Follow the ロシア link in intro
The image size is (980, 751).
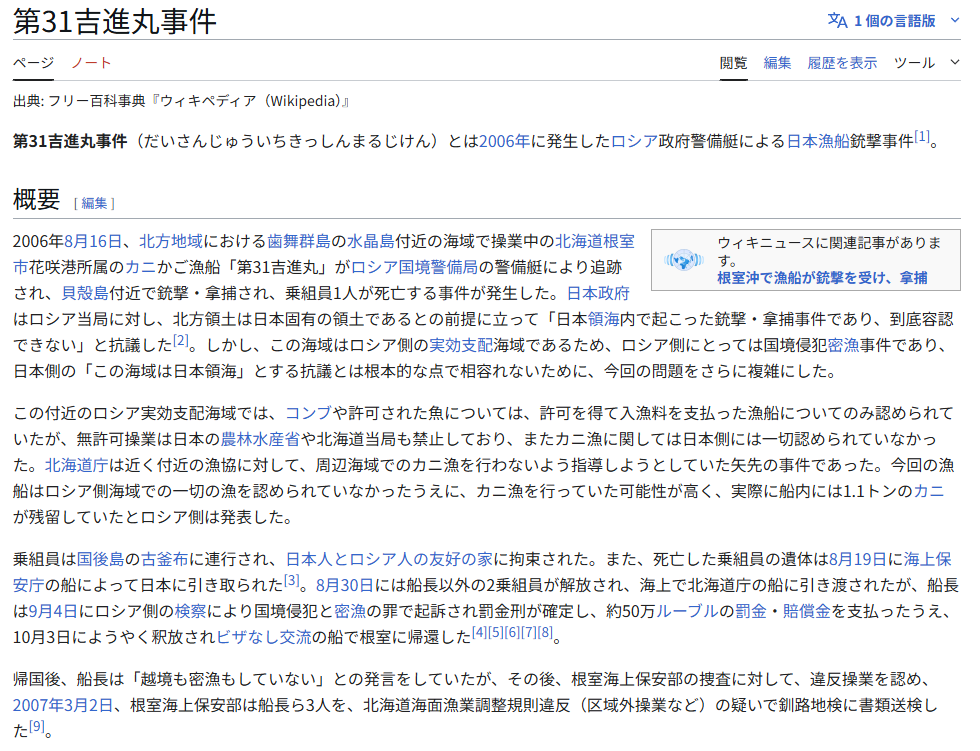634,141
